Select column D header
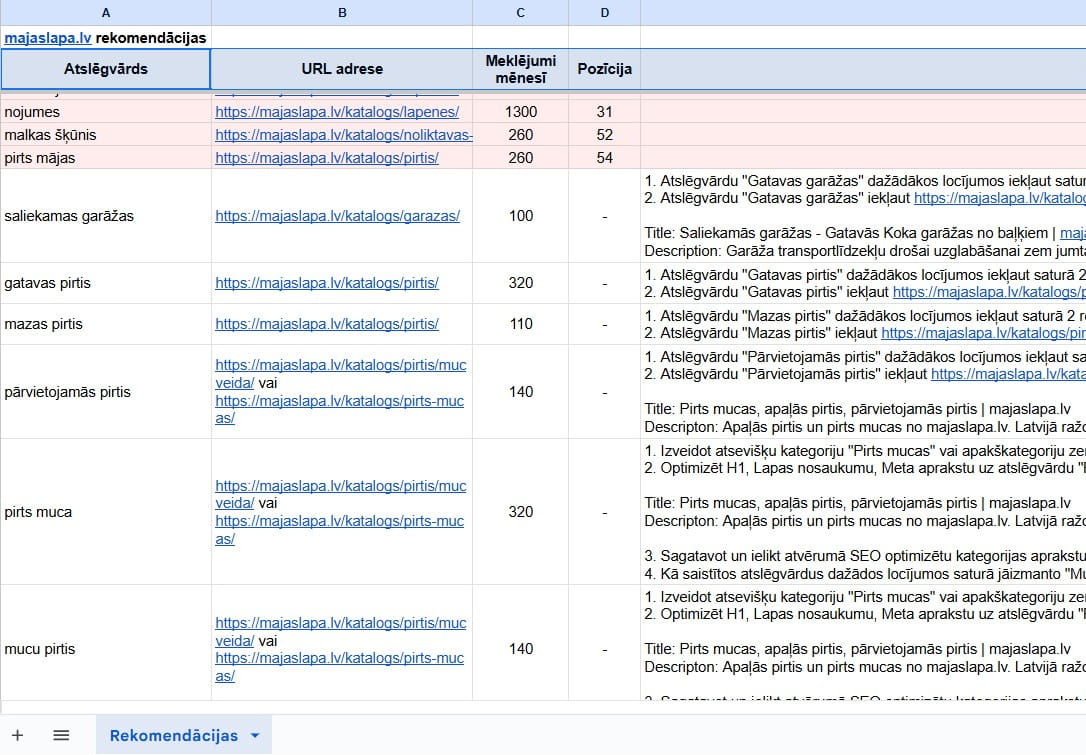Screen dimensions: 1086x755 (x=604, y=12)
